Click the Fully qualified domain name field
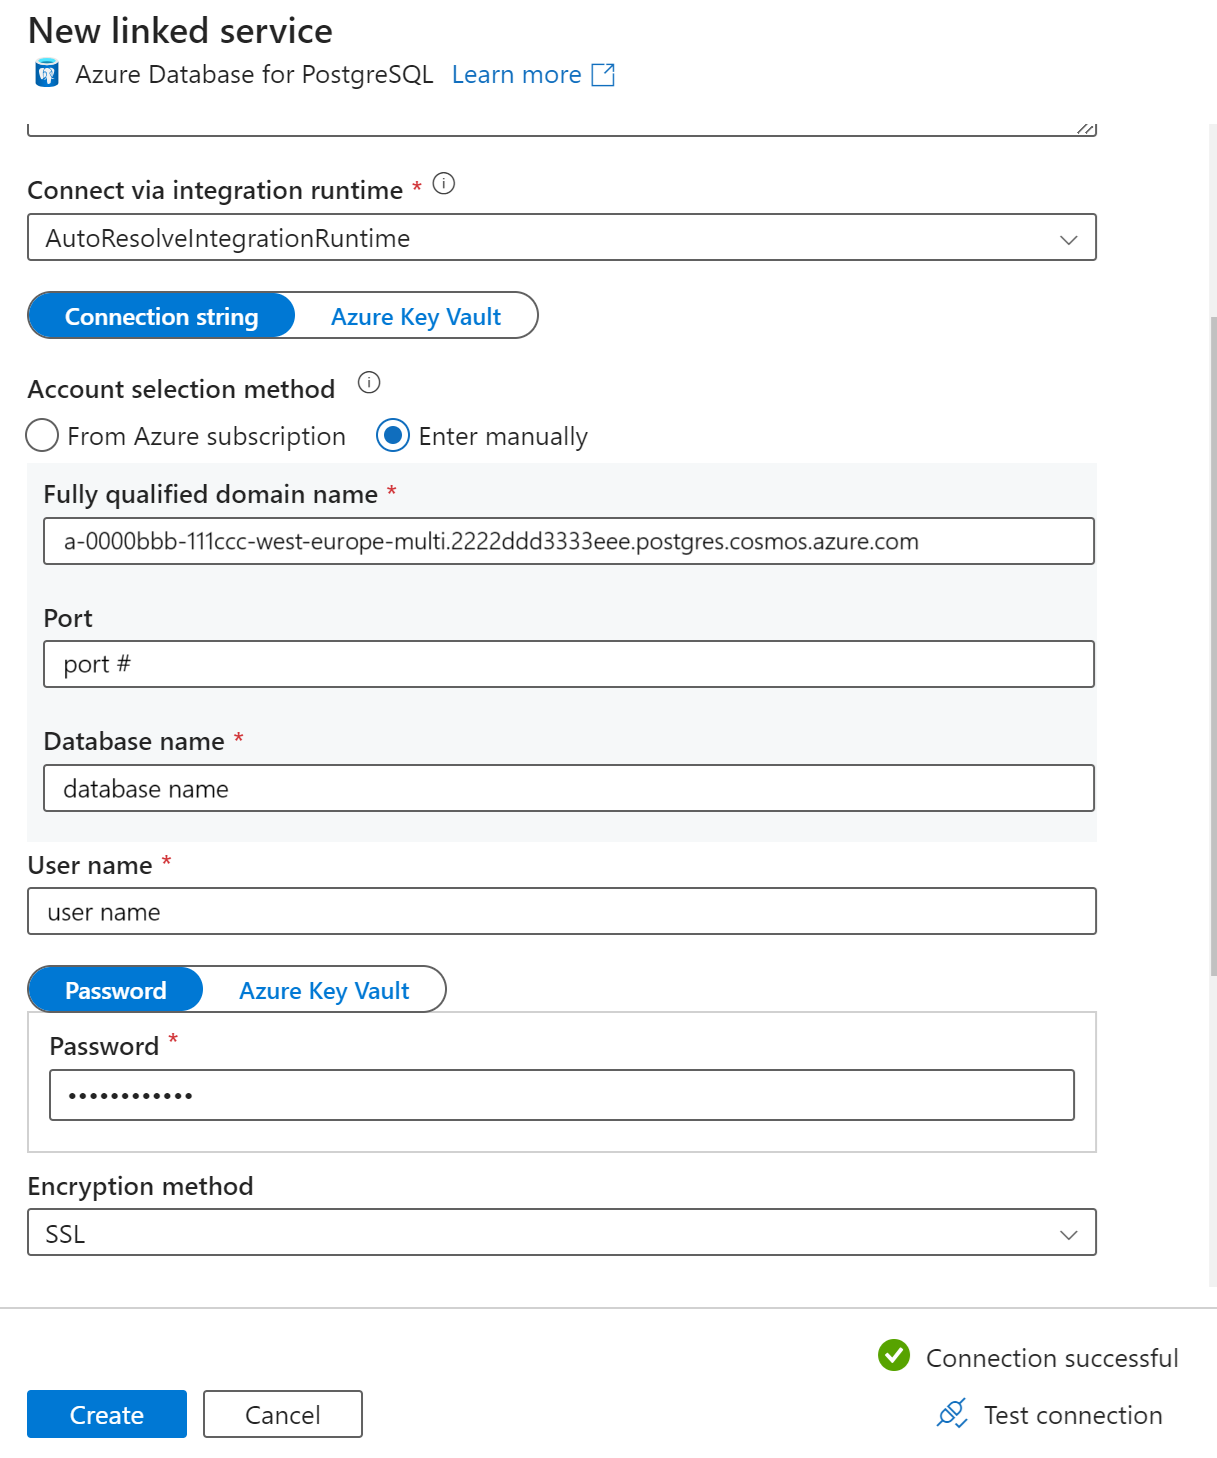 coord(568,541)
